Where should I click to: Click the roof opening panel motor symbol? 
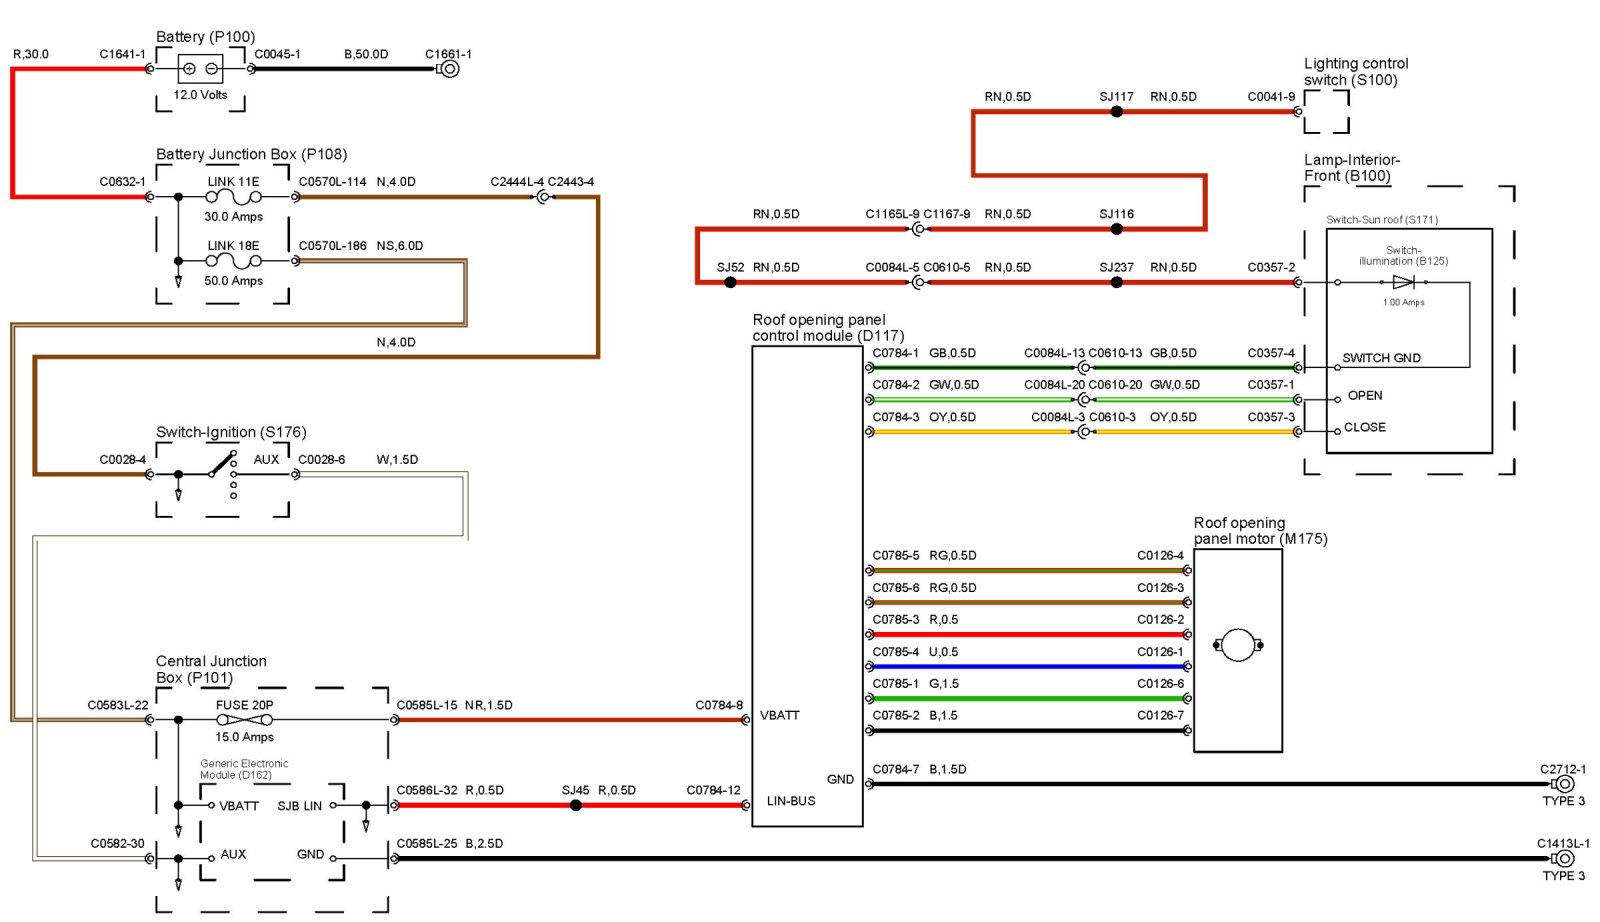(1237, 646)
